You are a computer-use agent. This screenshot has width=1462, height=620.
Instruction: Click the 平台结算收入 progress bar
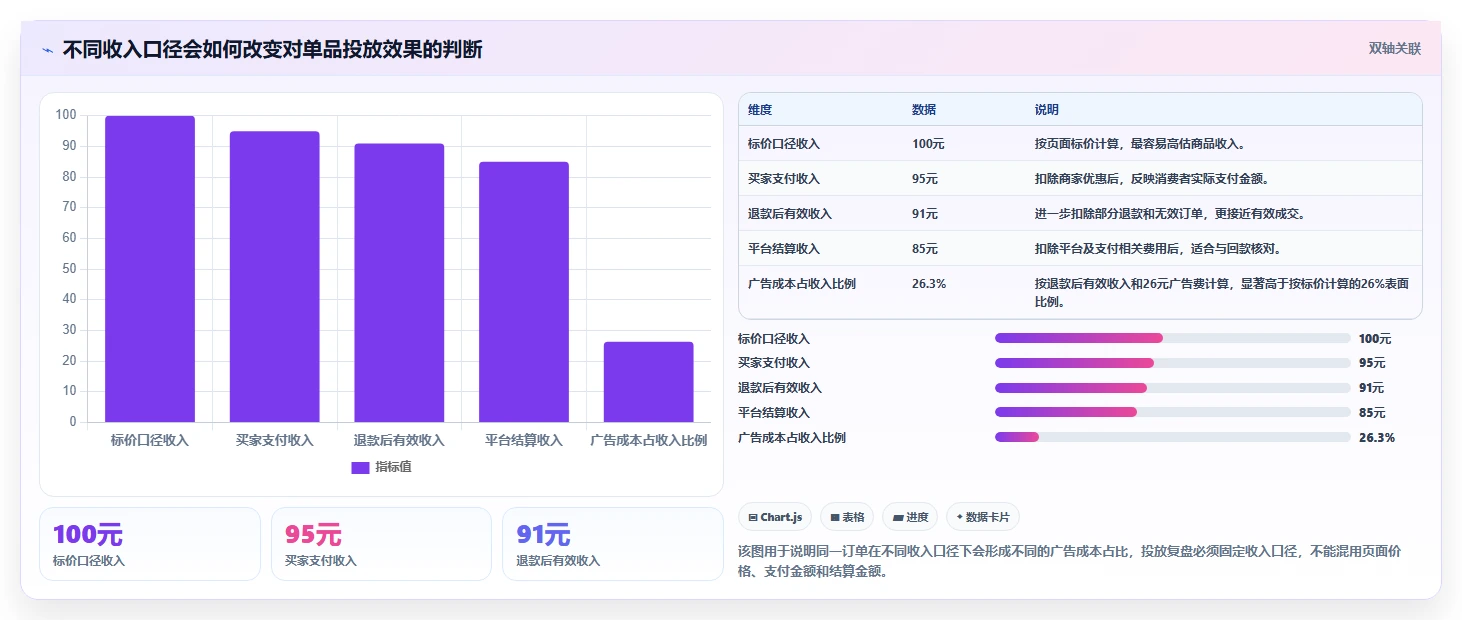pos(1173,412)
